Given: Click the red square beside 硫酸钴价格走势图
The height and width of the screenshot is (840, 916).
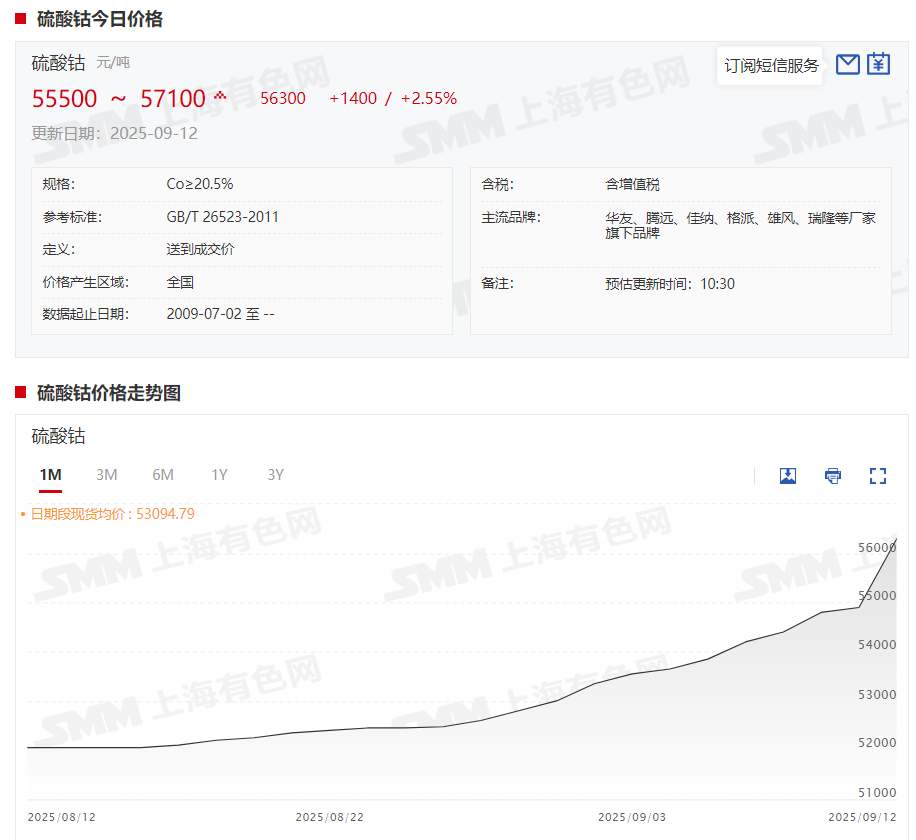Looking at the screenshot, I should 20,393.
